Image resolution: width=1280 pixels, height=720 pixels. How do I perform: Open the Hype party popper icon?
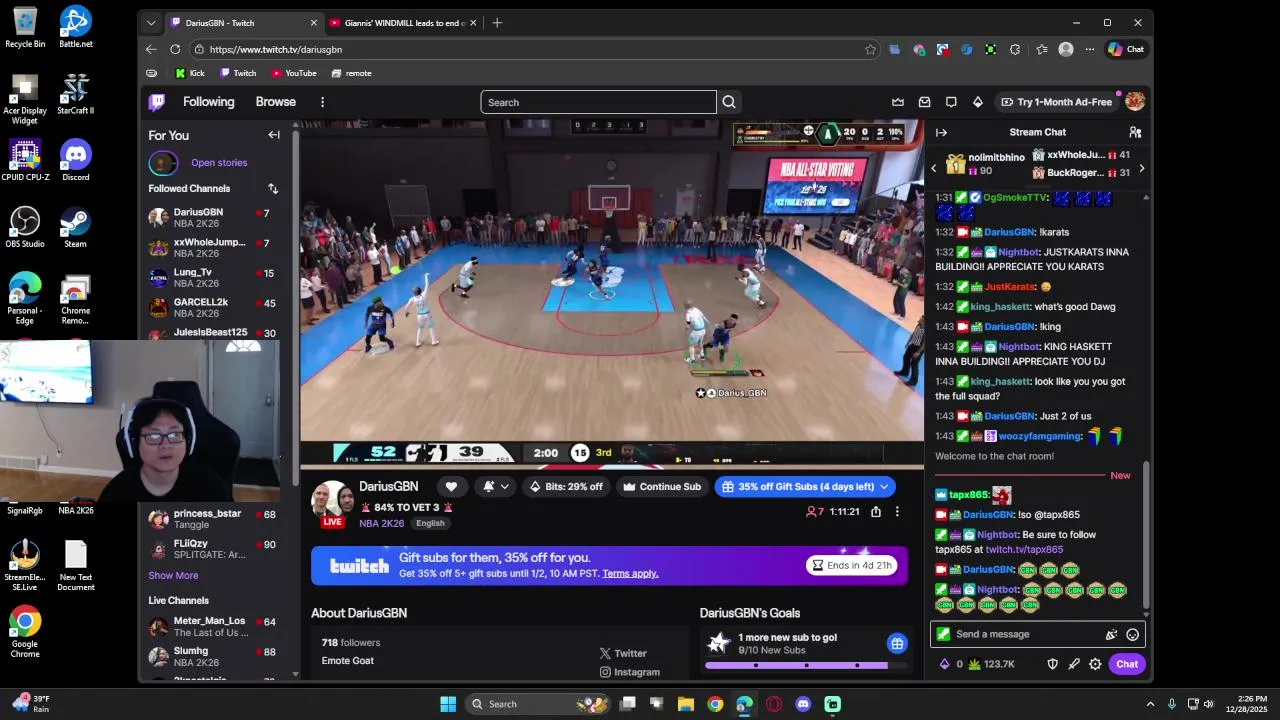[1111, 634]
